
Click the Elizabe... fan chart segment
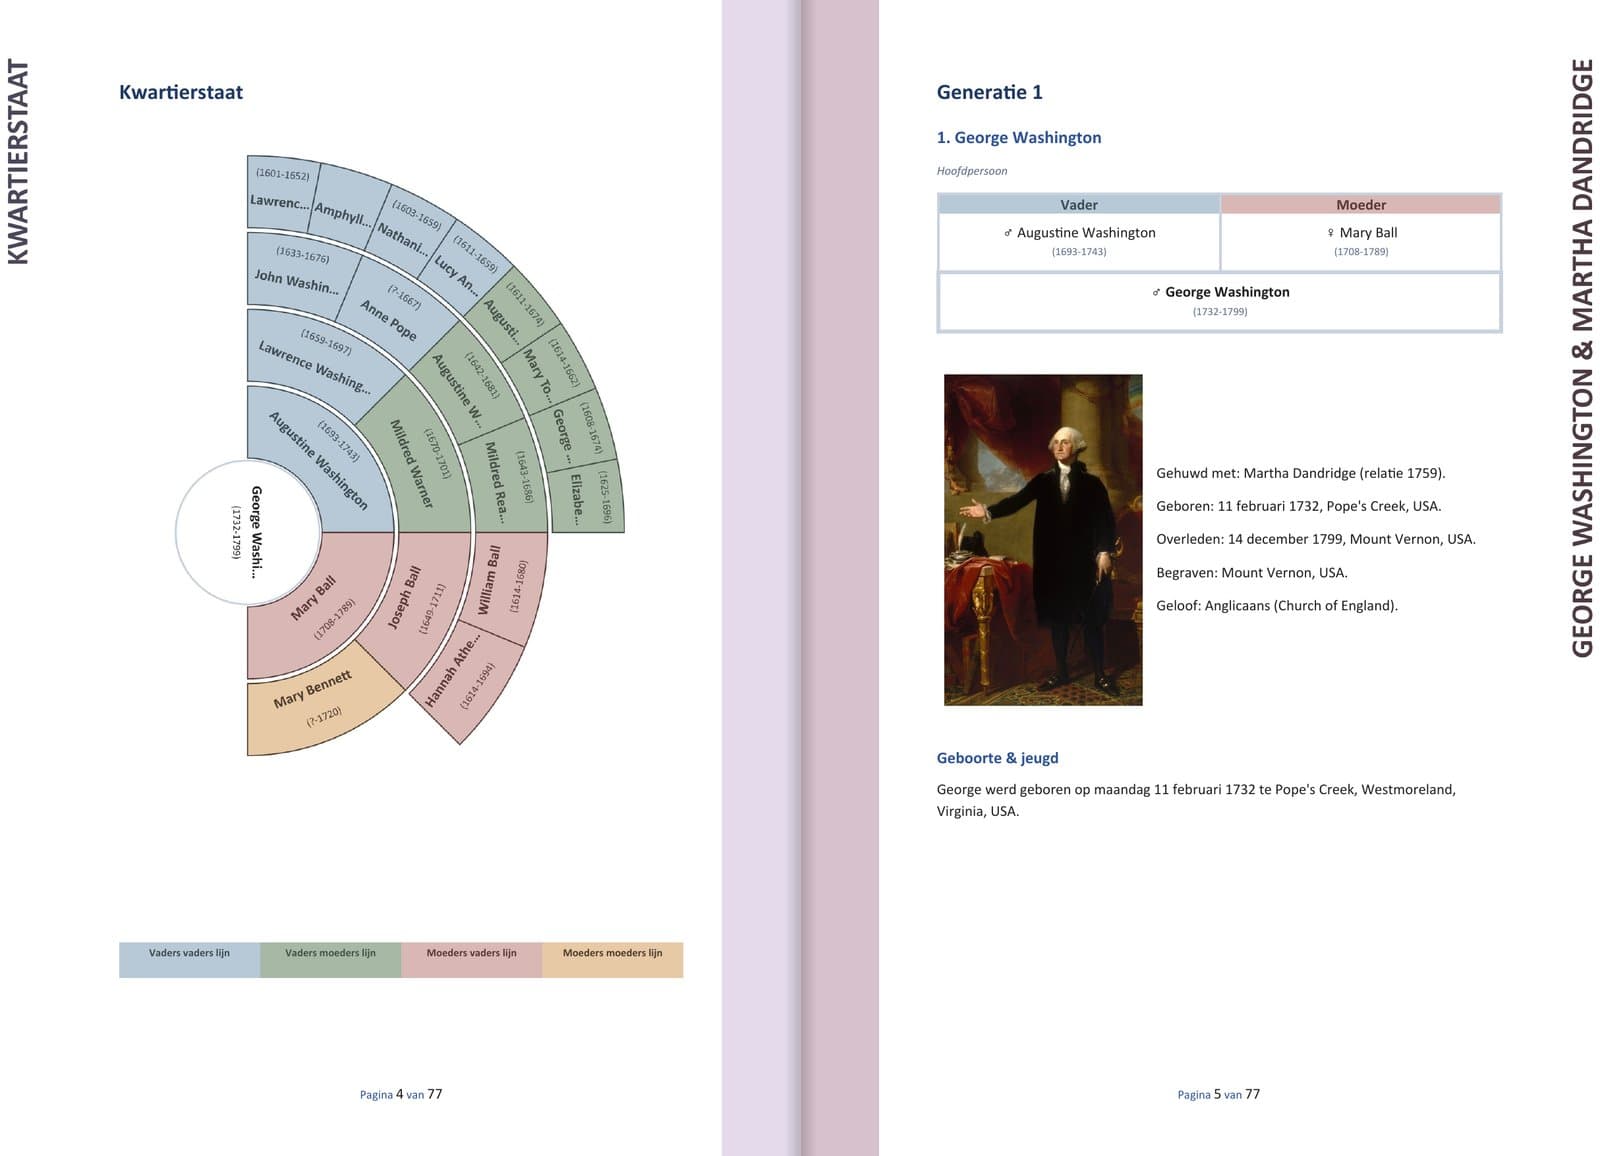pyautogui.click(x=590, y=496)
